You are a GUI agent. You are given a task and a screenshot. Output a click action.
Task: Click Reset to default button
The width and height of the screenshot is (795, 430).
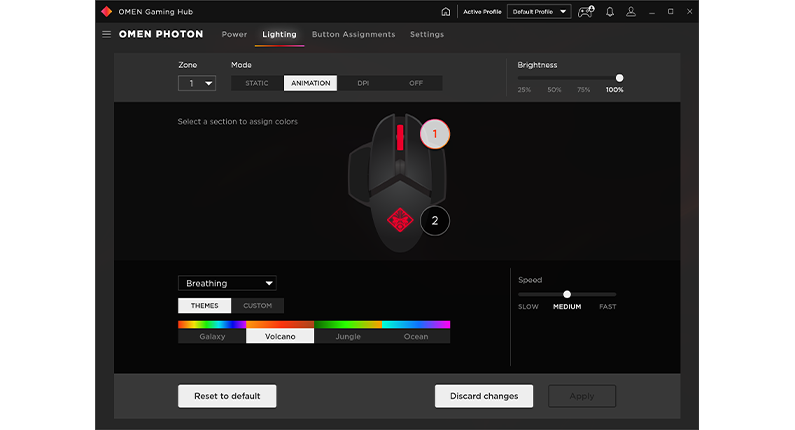click(x=227, y=396)
